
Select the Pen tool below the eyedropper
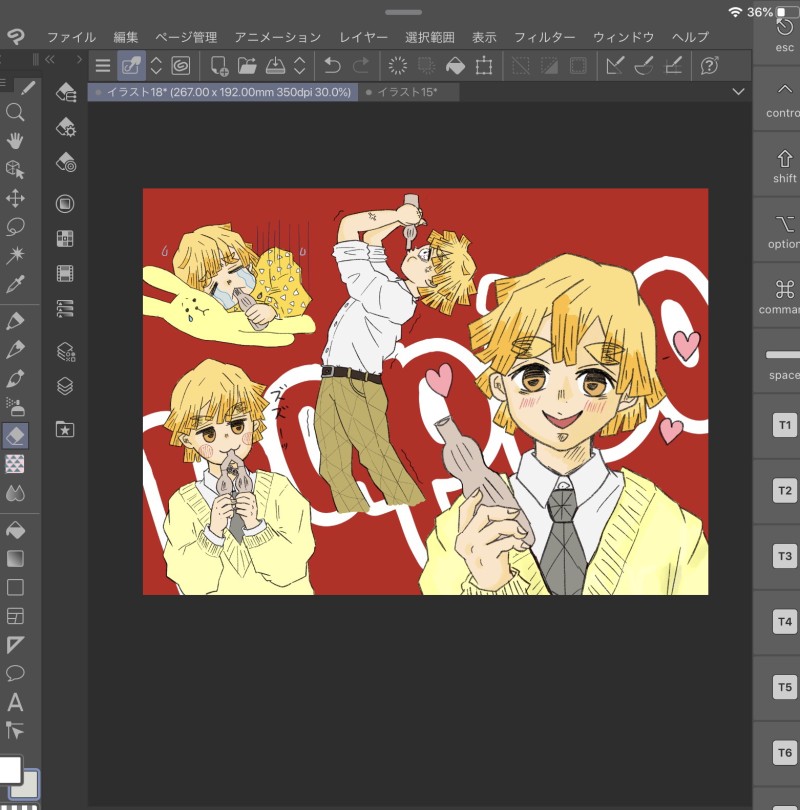point(15,321)
